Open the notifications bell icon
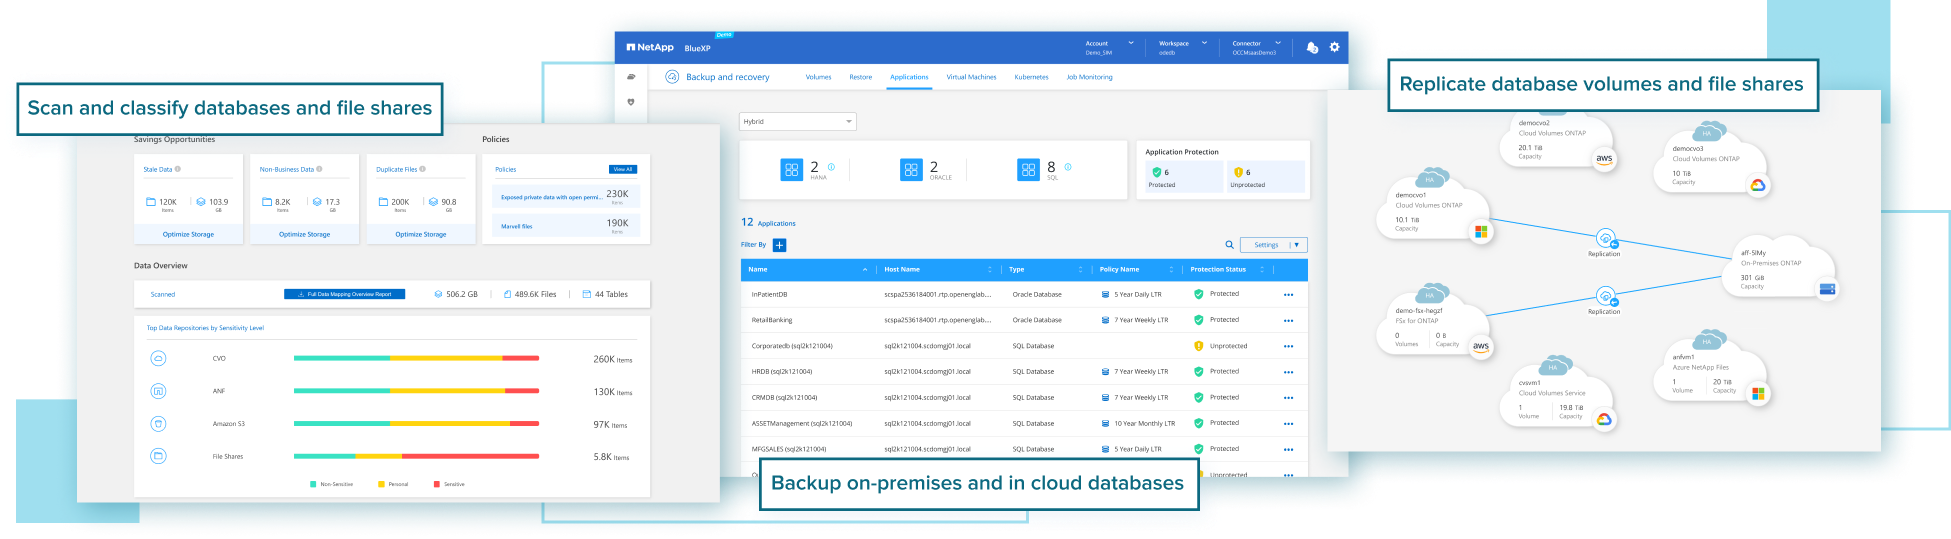 pos(1312,47)
